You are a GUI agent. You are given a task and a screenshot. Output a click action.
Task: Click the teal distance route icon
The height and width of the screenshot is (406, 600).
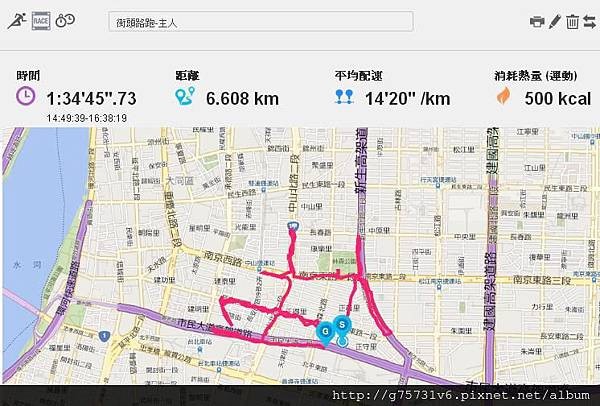pos(185,96)
